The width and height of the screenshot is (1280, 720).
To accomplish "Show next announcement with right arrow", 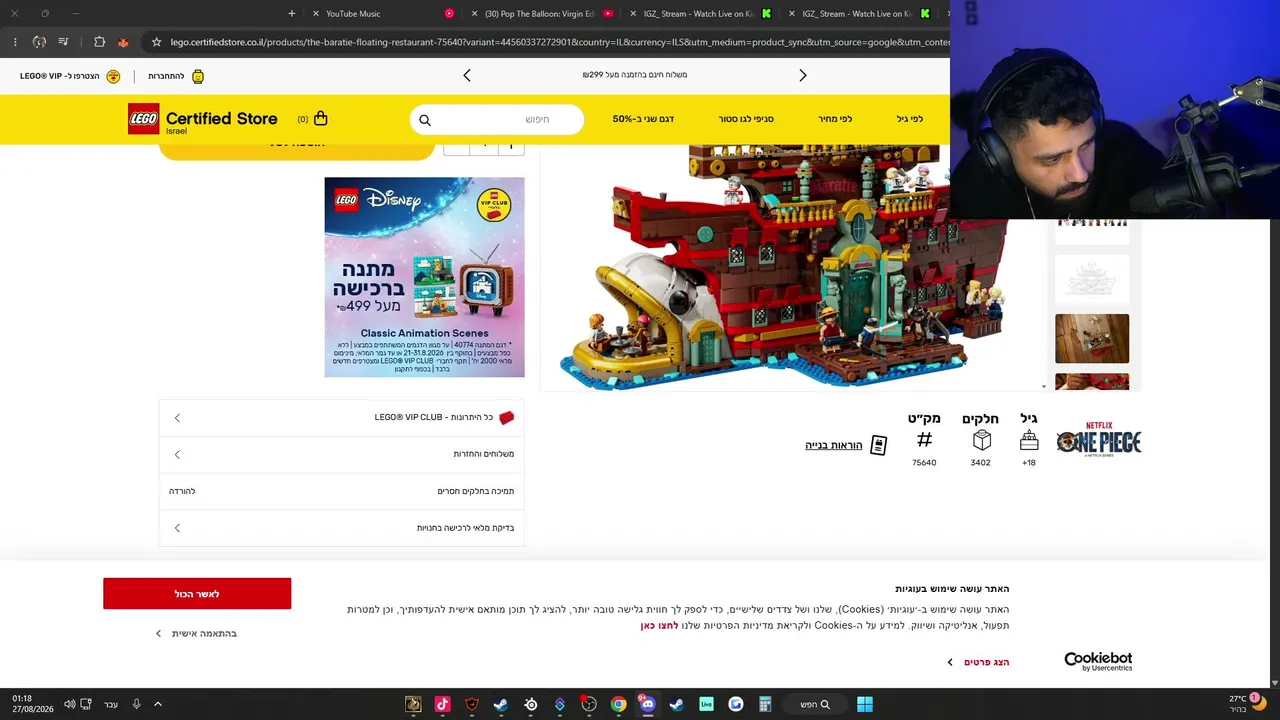I will coord(802,75).
